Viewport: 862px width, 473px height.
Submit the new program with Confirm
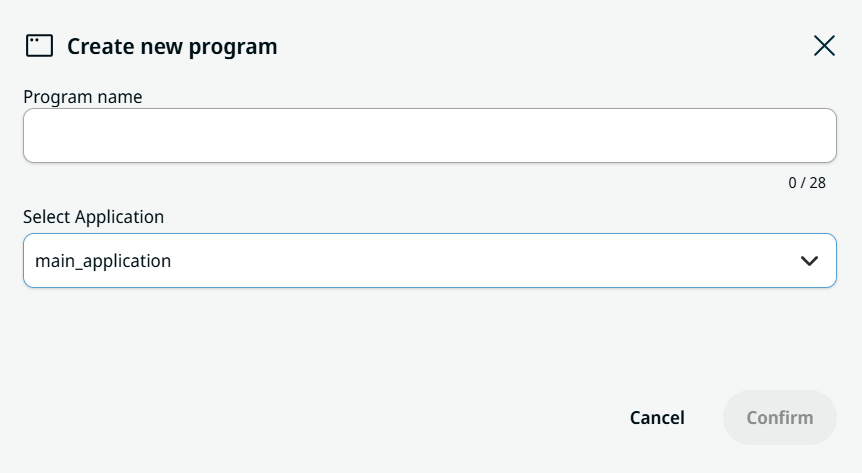780,417
